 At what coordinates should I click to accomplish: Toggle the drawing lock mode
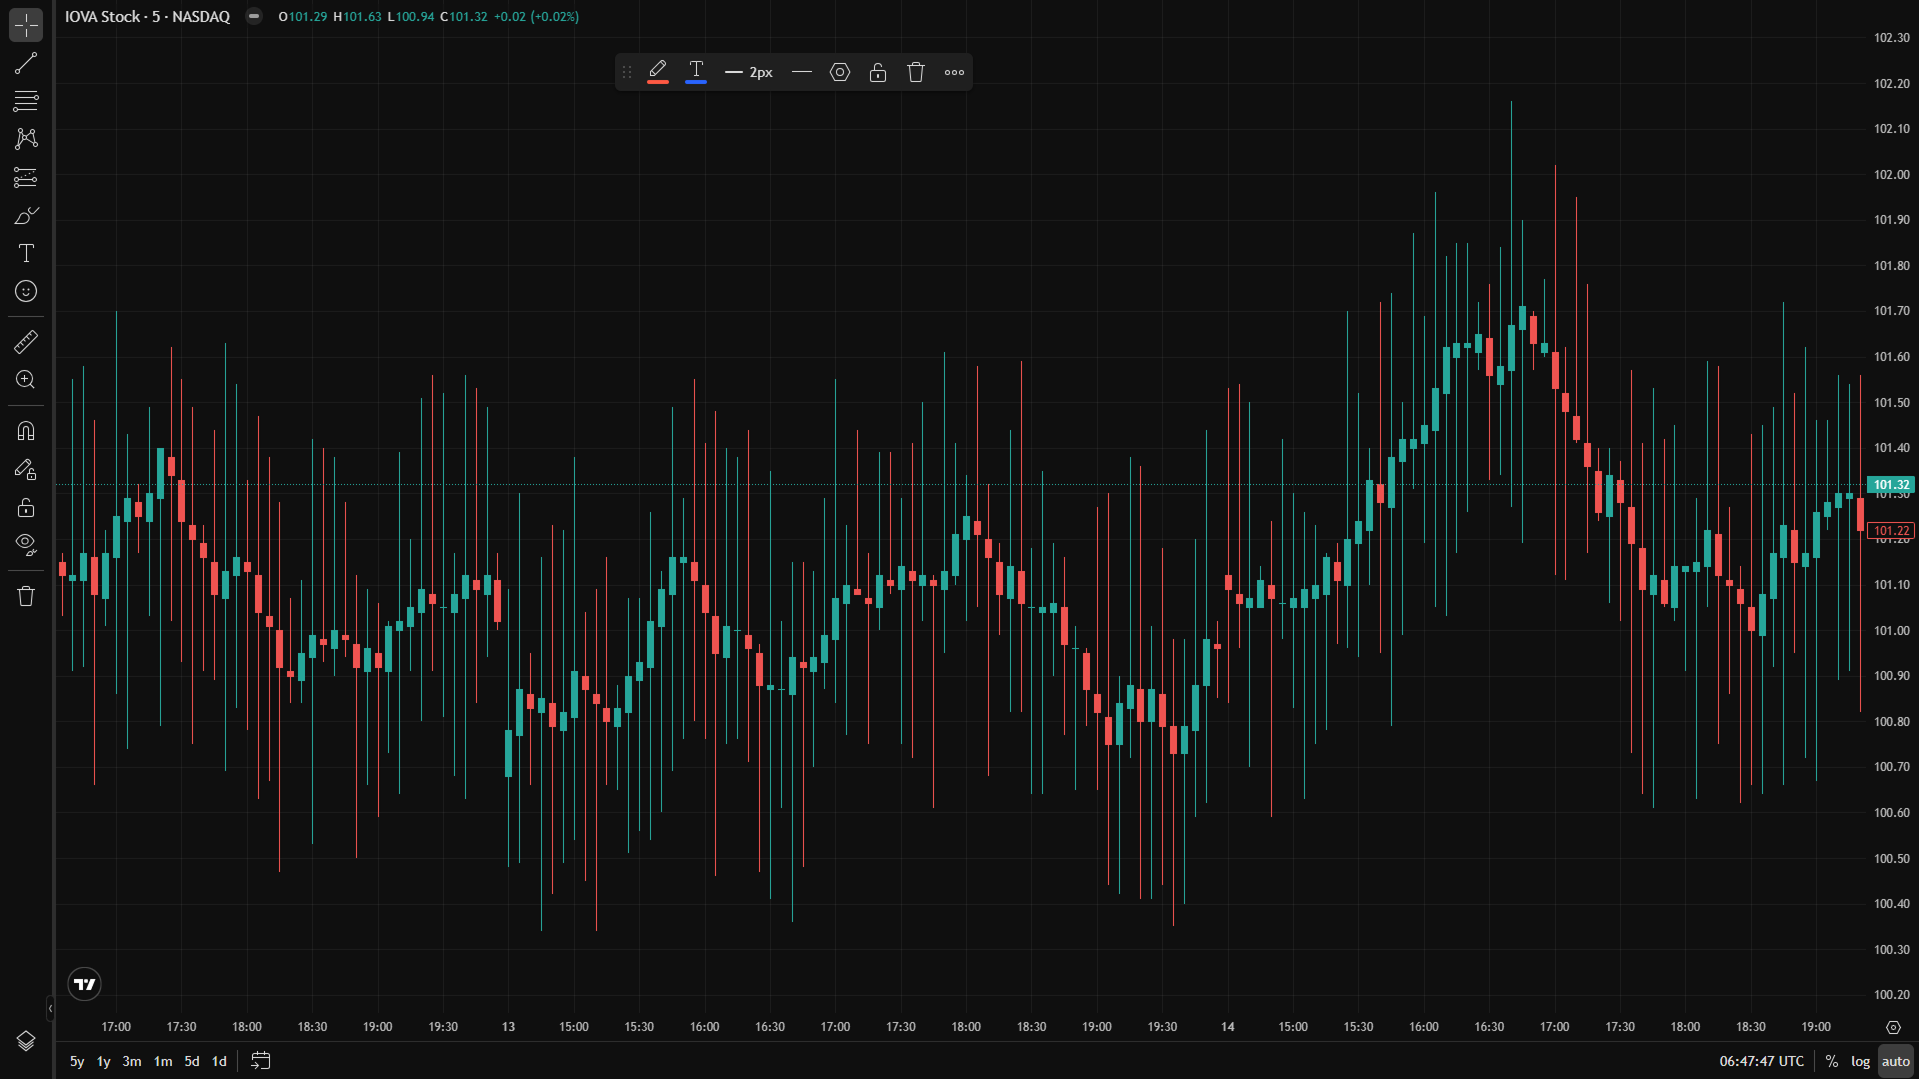[x=25, y=507]
